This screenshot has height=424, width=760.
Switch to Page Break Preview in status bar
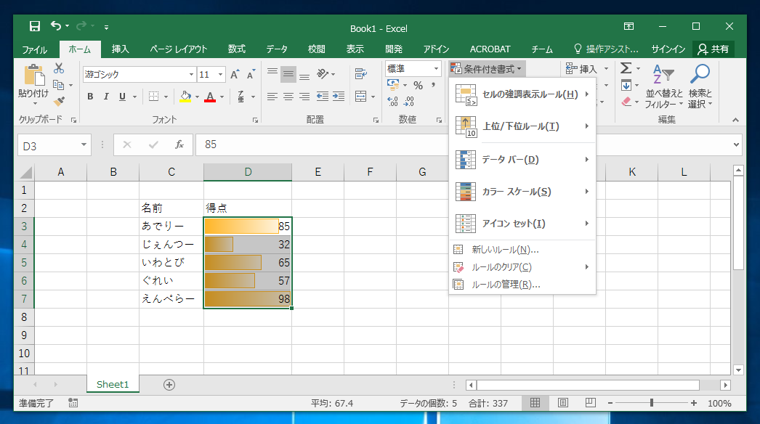tap(590, 403)
